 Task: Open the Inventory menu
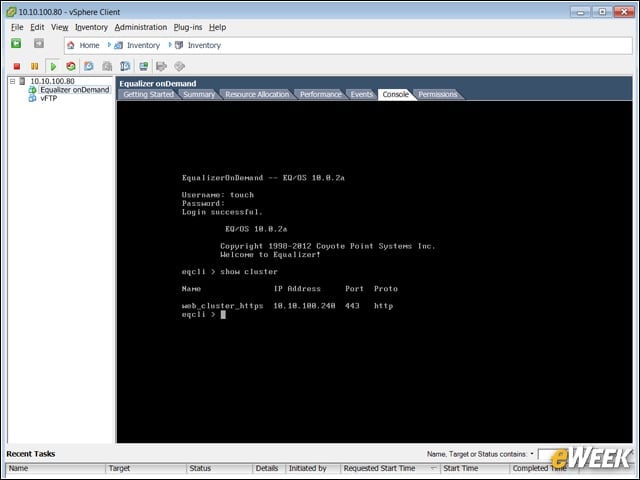91,27
